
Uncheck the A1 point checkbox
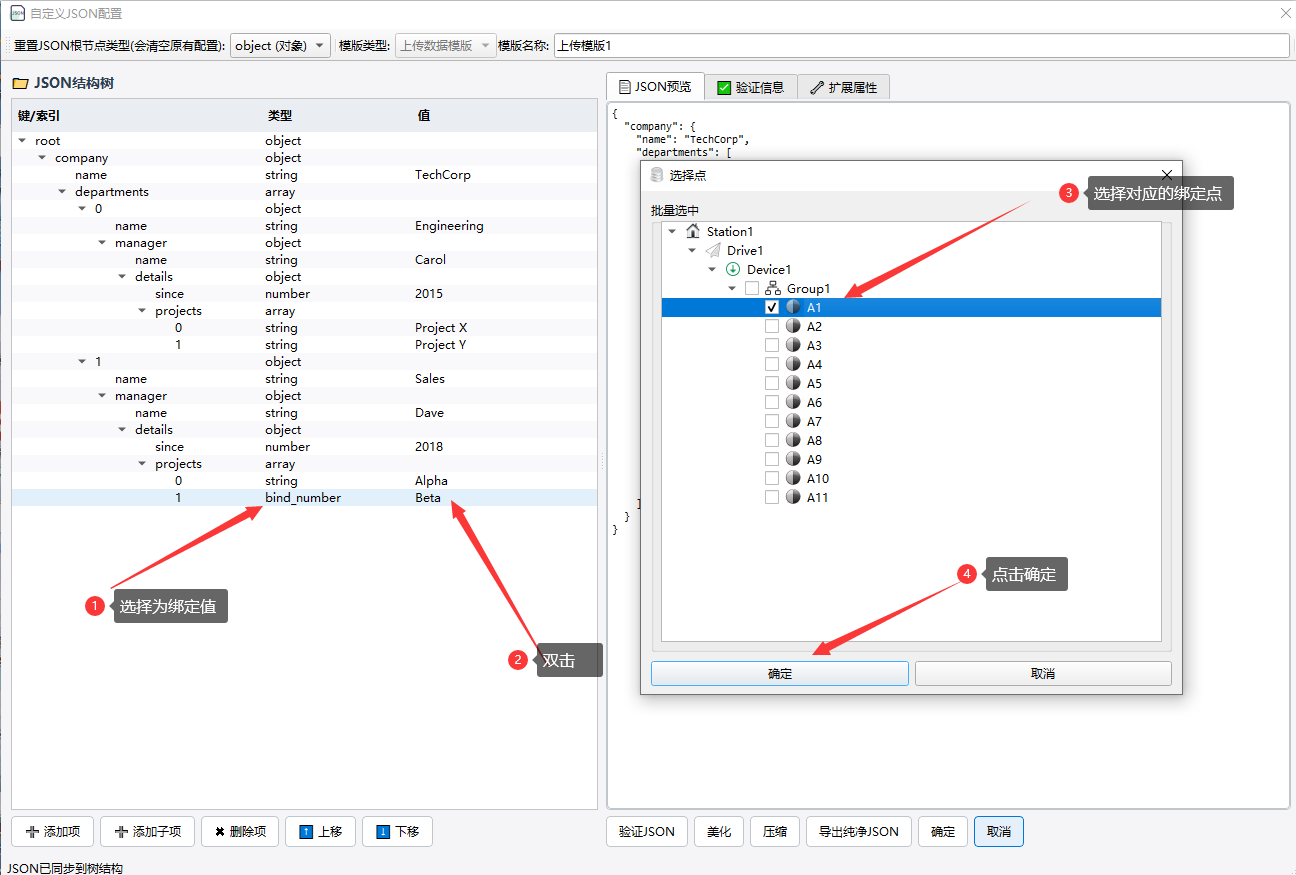point(772,307)
